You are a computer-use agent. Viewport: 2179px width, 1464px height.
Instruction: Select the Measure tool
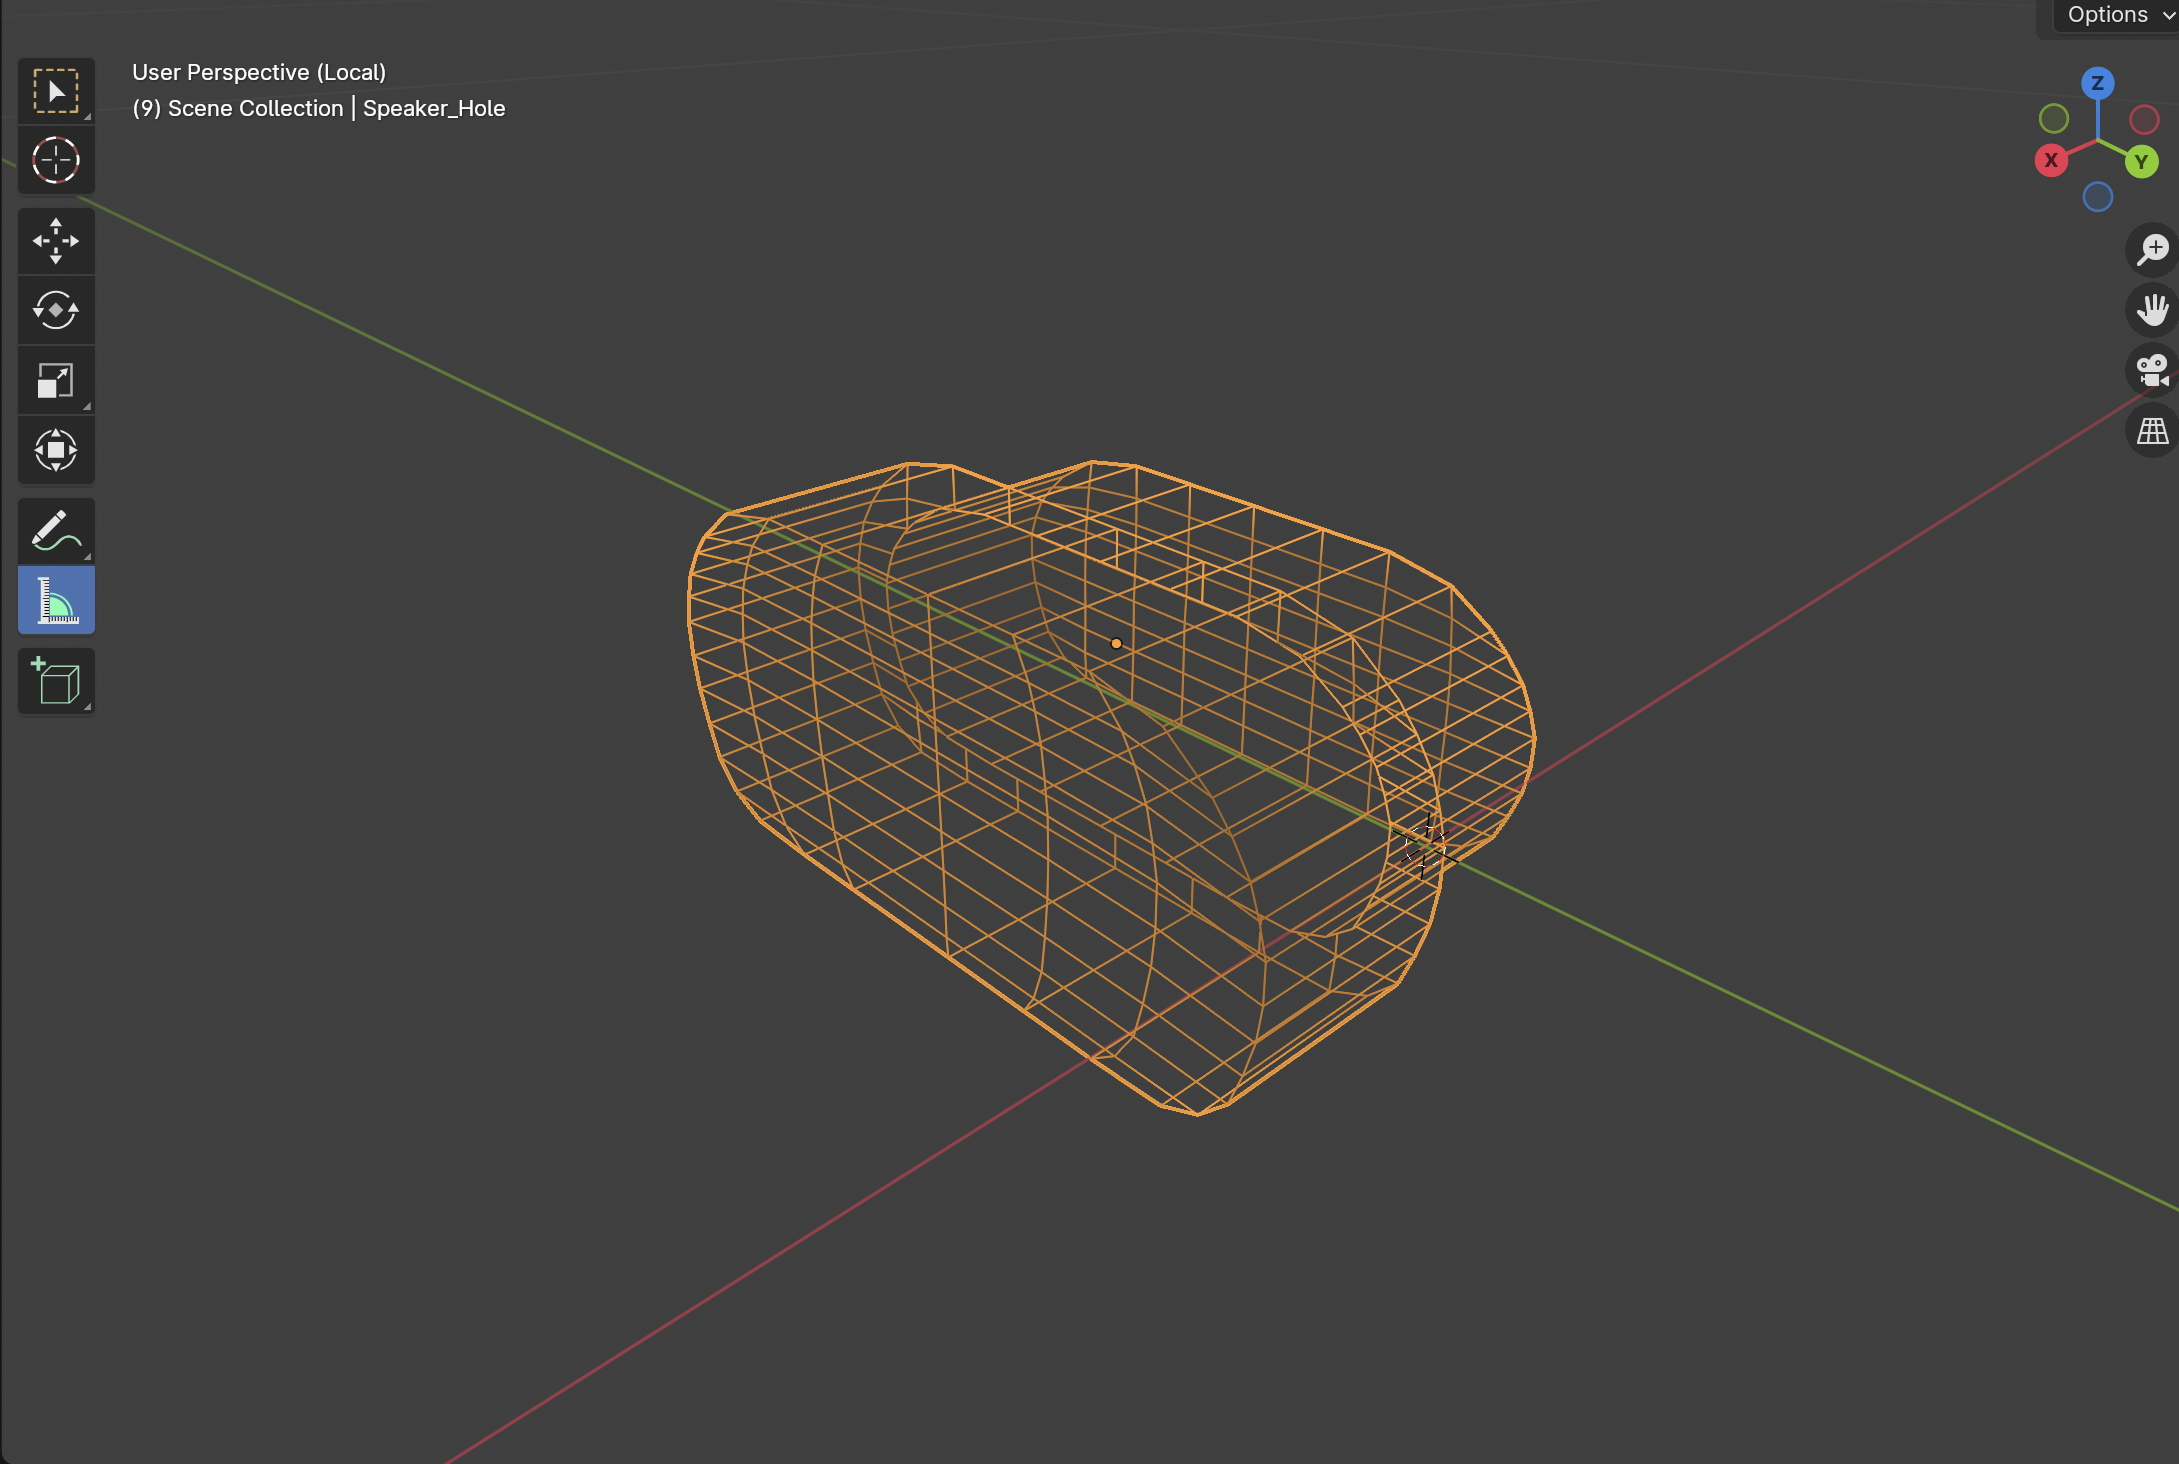point(56,600)
